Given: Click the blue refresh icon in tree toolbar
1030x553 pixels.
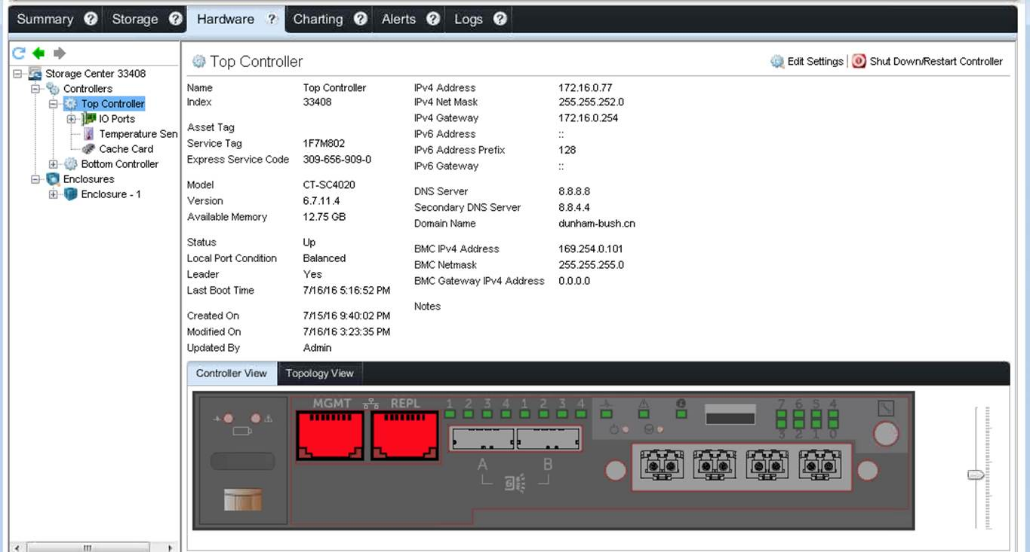Looking at the screenshot, I should 19,53.
